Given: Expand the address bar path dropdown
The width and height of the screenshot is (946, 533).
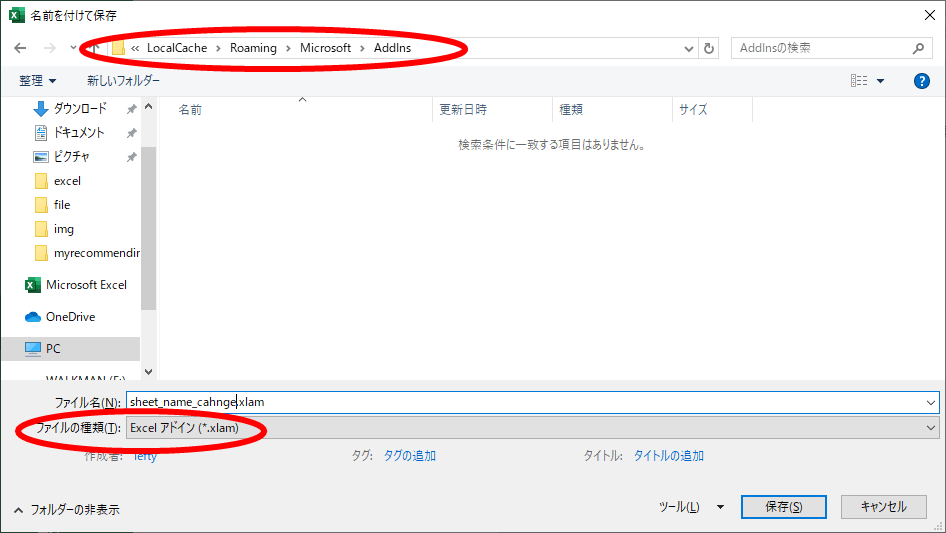Looking at the screenshot, I should 689,48.
